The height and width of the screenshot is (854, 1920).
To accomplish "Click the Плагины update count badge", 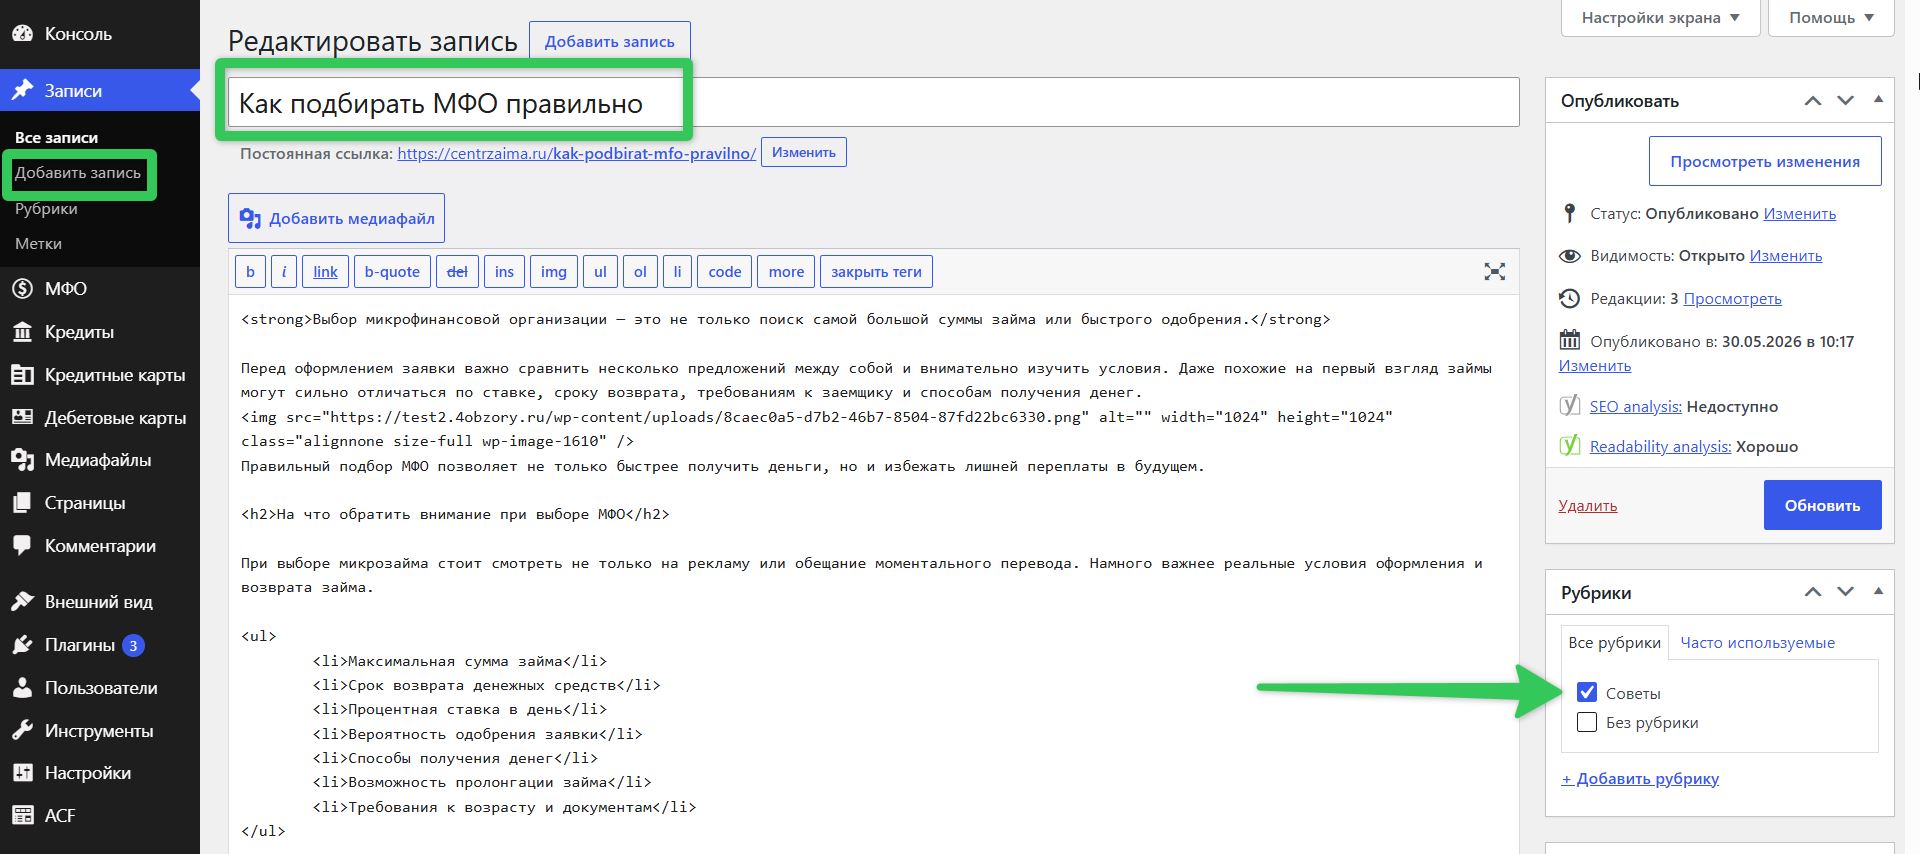I will tap(133, 645).
